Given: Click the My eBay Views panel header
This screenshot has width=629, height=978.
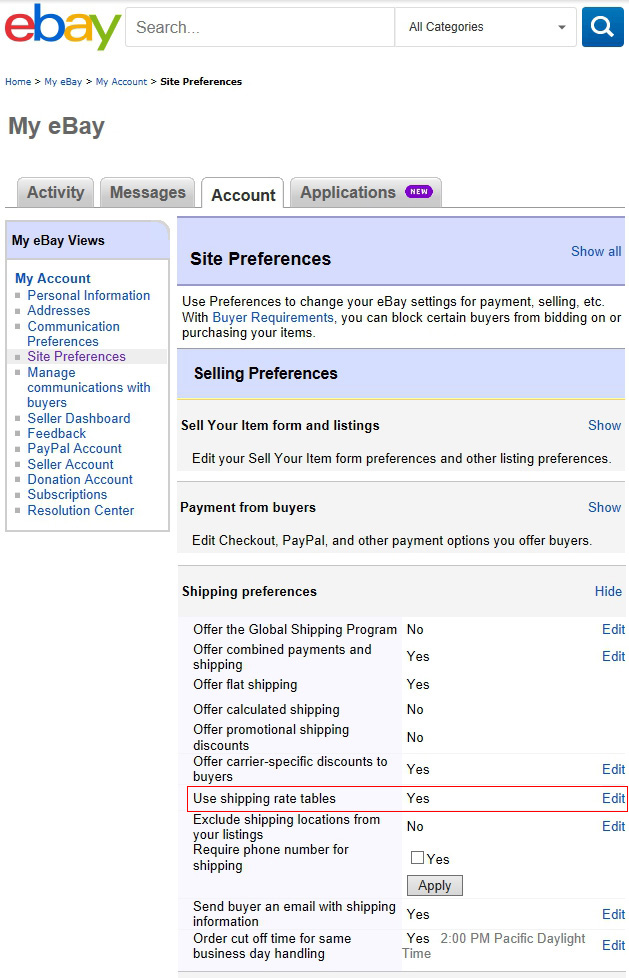Looking at the screenshot, I should click(x=87, y=240).
